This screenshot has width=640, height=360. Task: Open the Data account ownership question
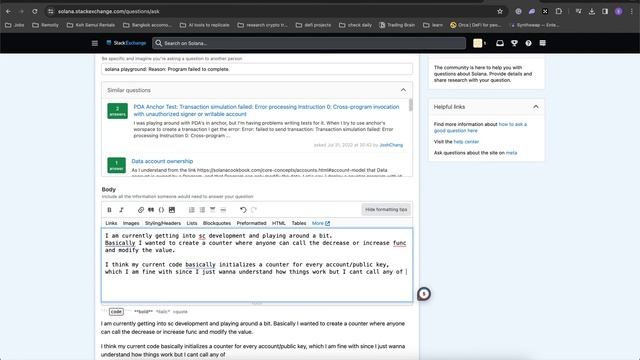coord(162,161)
